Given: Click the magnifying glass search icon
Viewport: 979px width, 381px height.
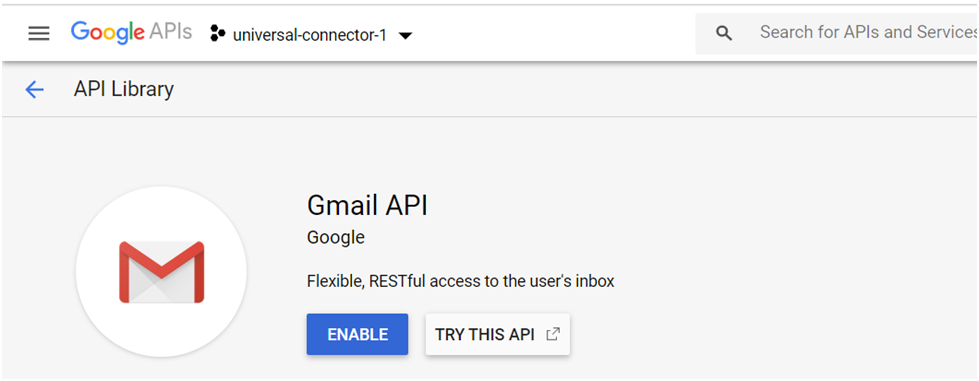Looking at the screenshot, I should 724,34.
